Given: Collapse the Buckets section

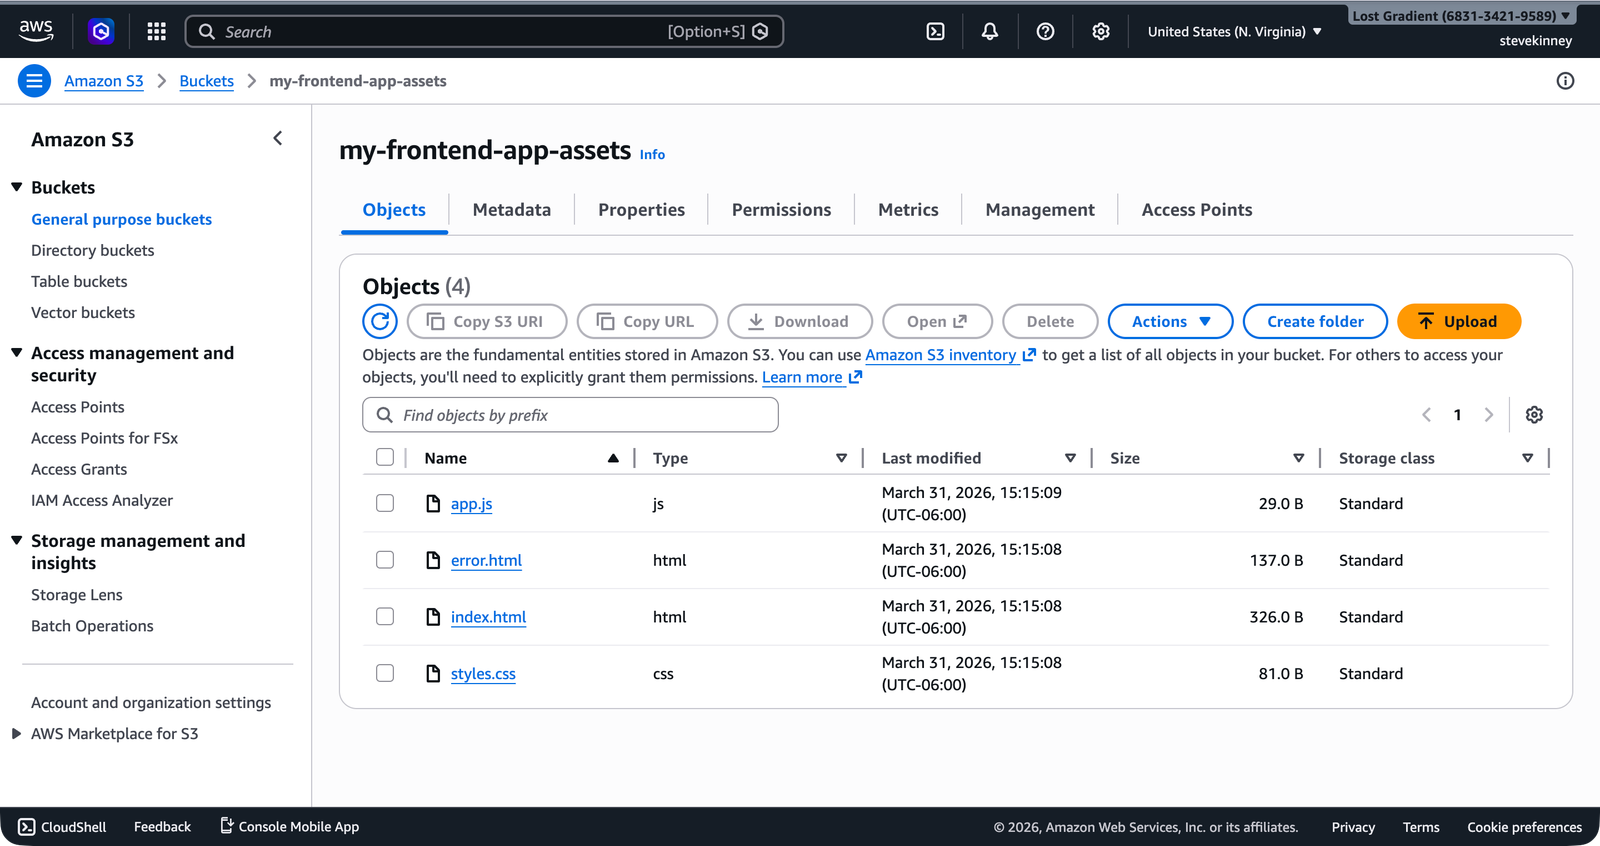Looking at the screenshot, I should click(17, 187).
